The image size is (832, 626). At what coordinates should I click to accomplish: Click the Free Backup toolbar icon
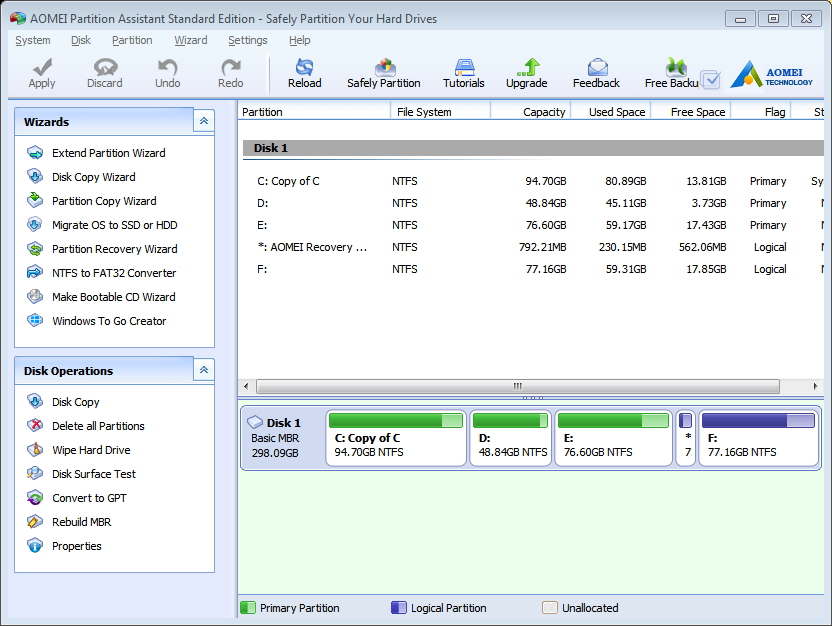click(x=676, y=67)
